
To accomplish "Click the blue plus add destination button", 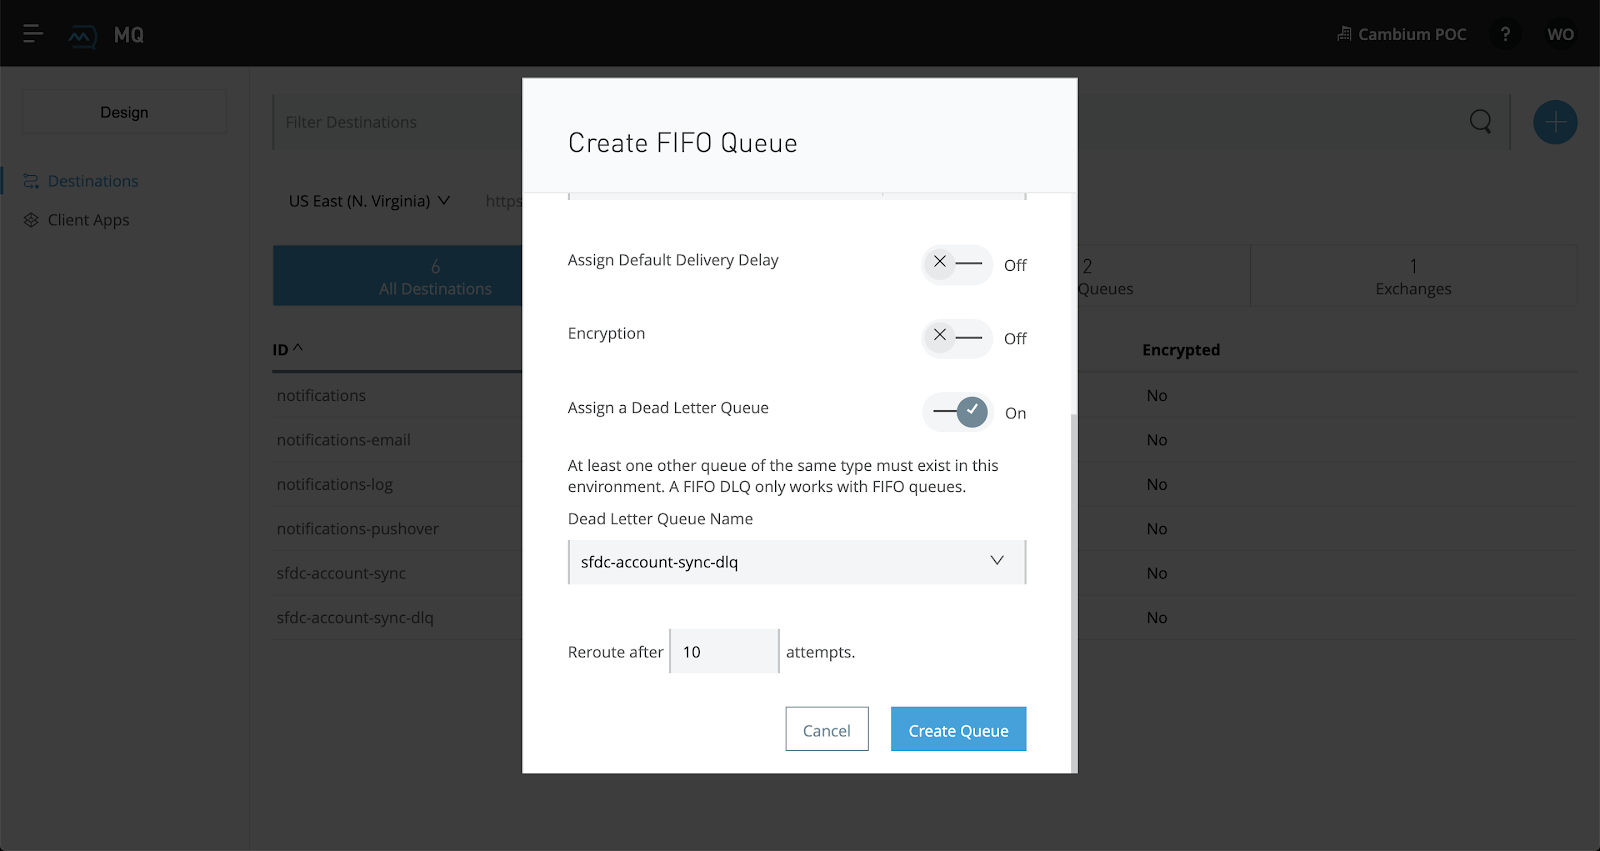I will point(1555,122).
